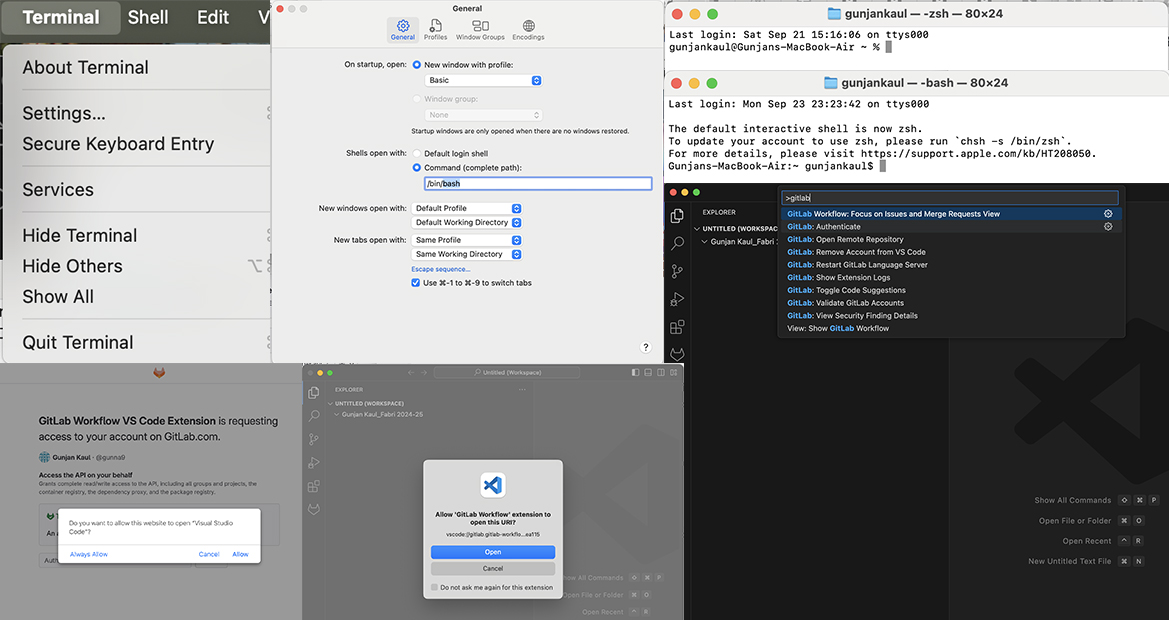Viewport: 1169px width, 620px height.
Task: Click the help question mark in Terminal settings
Action: [x=646, y=347]
